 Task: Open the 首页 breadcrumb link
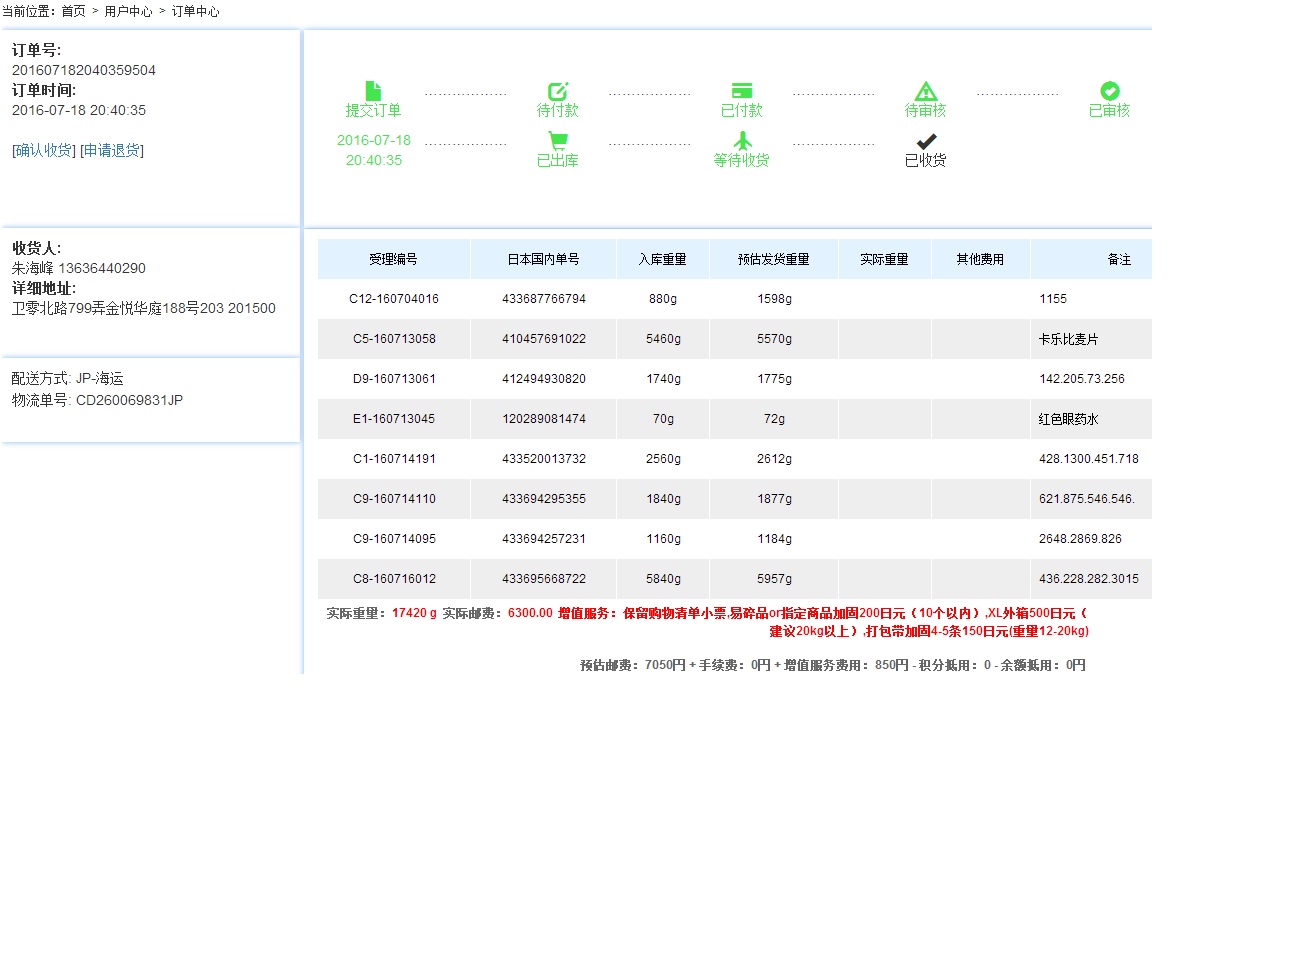pos(74,11)
